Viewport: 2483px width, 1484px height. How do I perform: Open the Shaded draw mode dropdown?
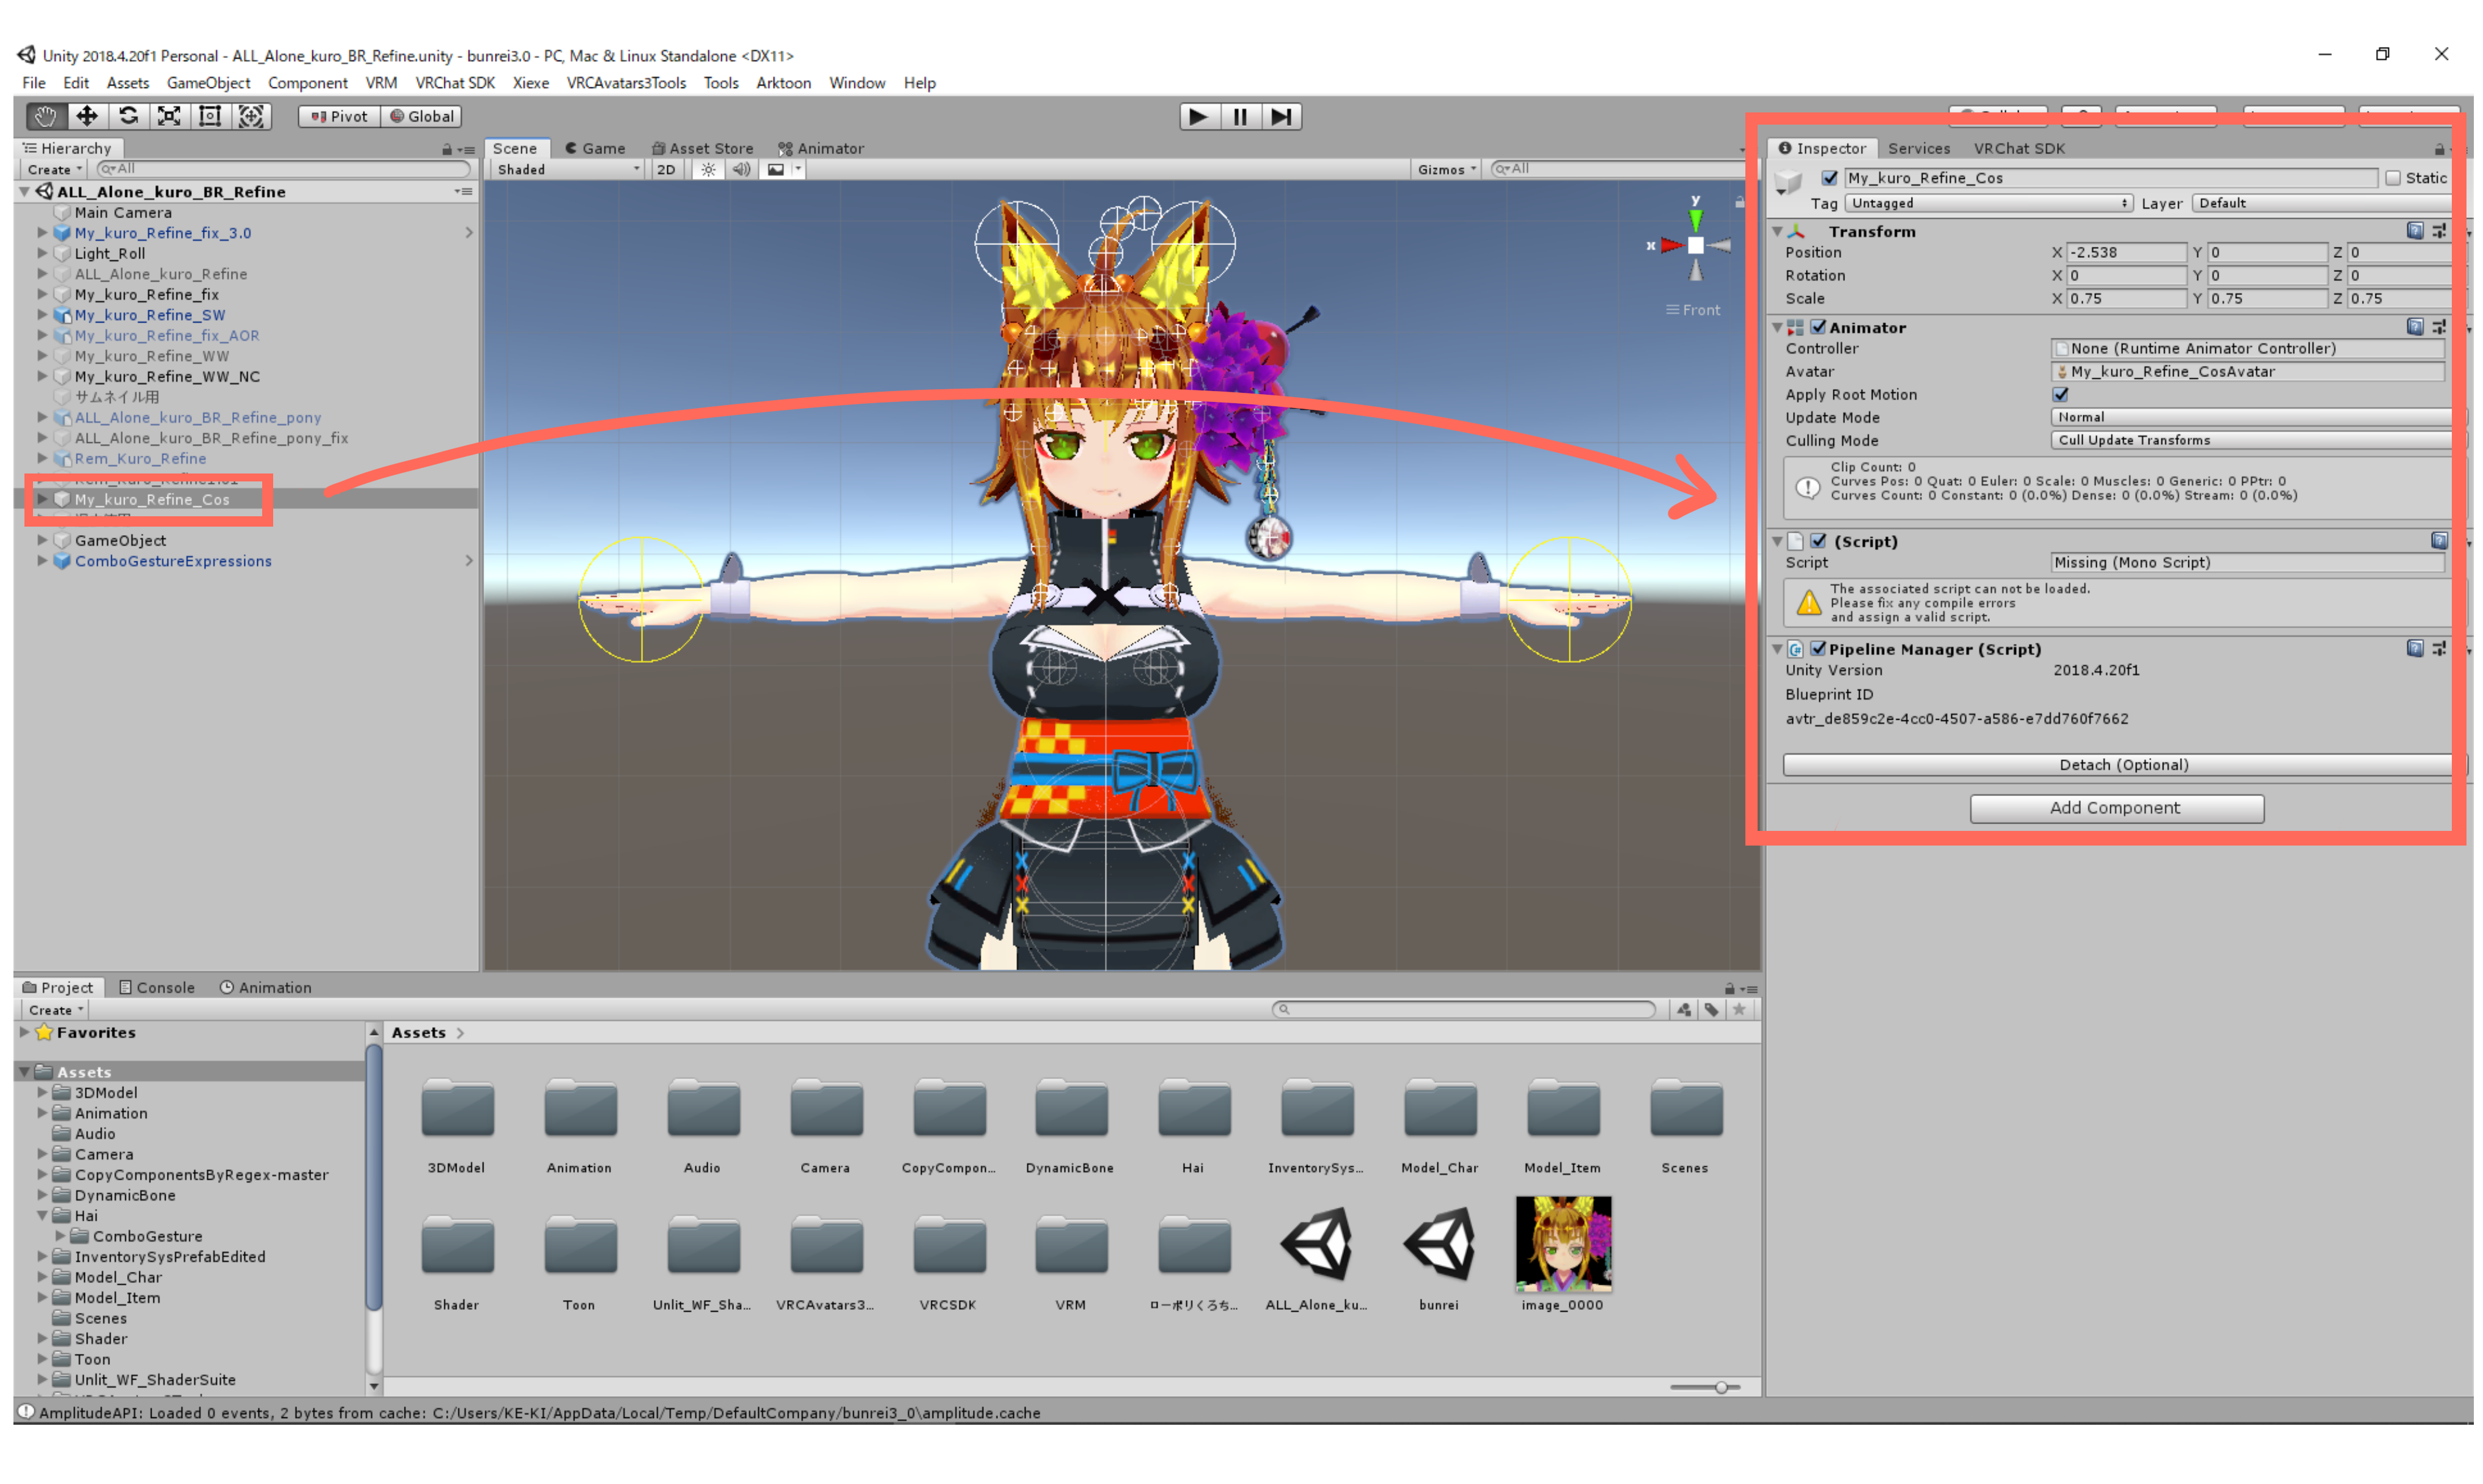point(567,170)
